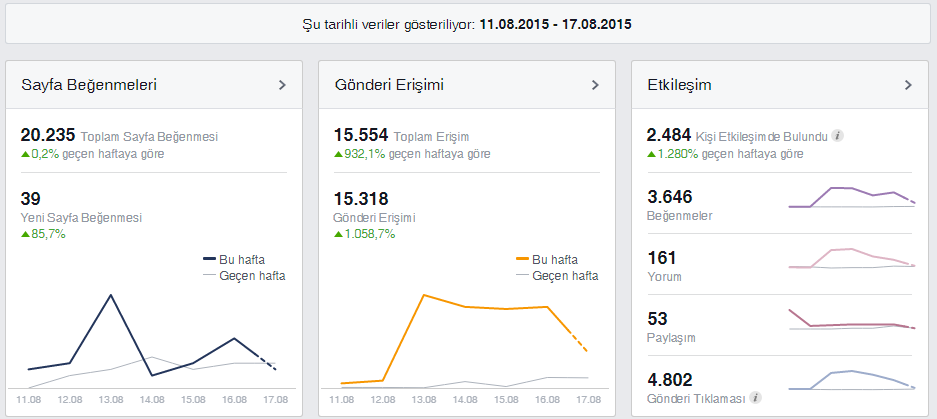Click info icon next to Gönderi Tıklaması
This screenshot has width=937, height=419.
coord(755,397)
